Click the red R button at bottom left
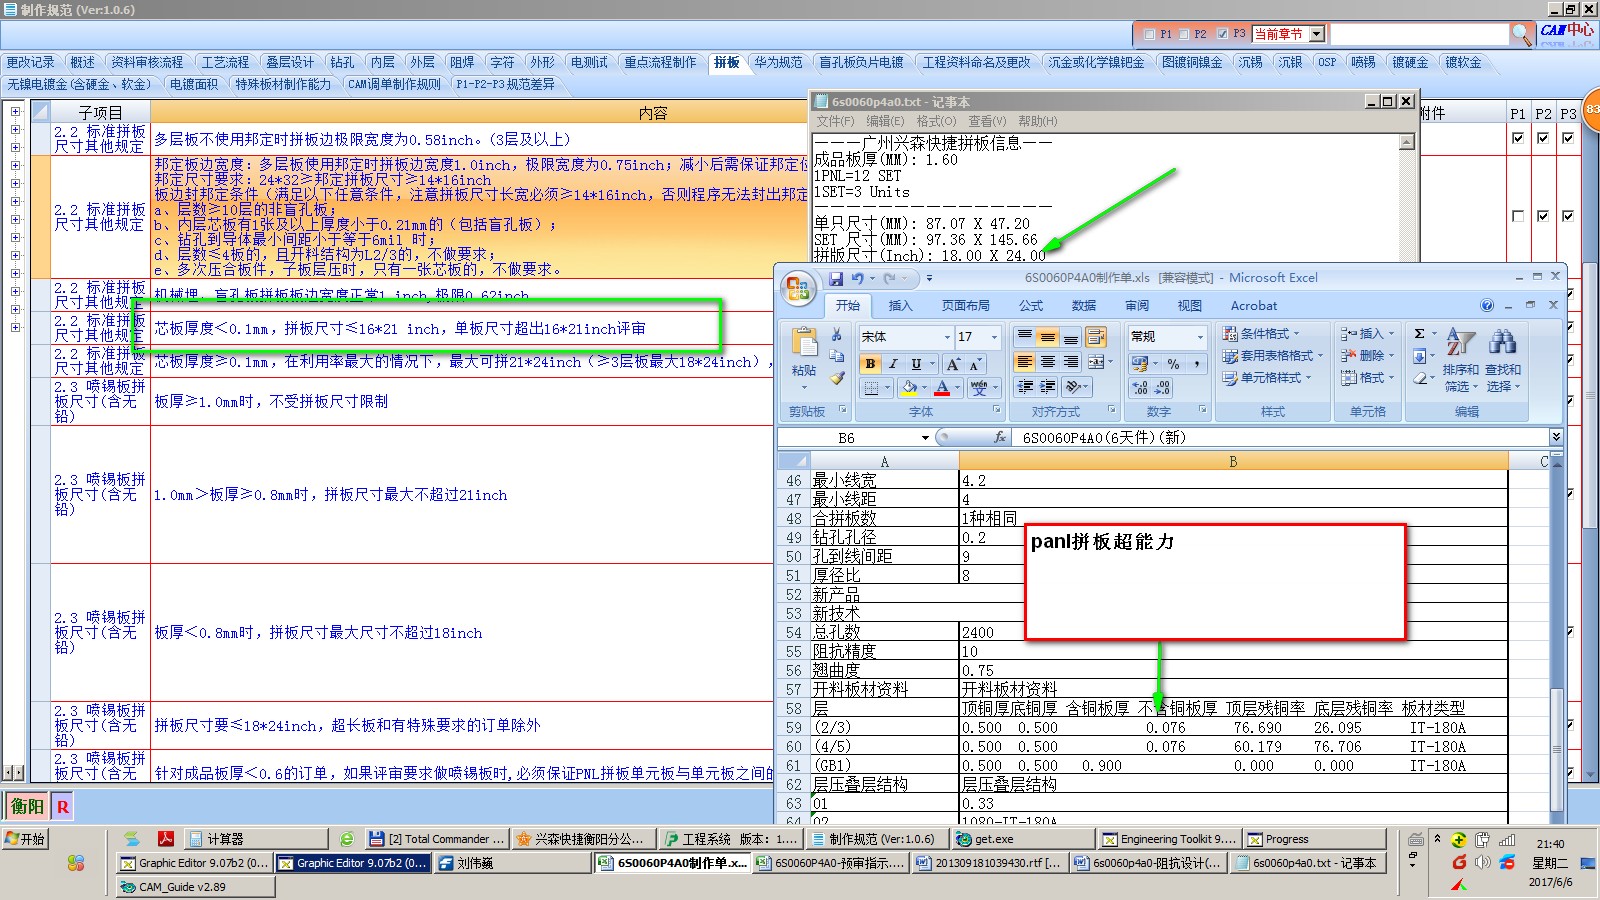Image resolution: width=1600 pixels, height=900 pixels. pos(63,806)
